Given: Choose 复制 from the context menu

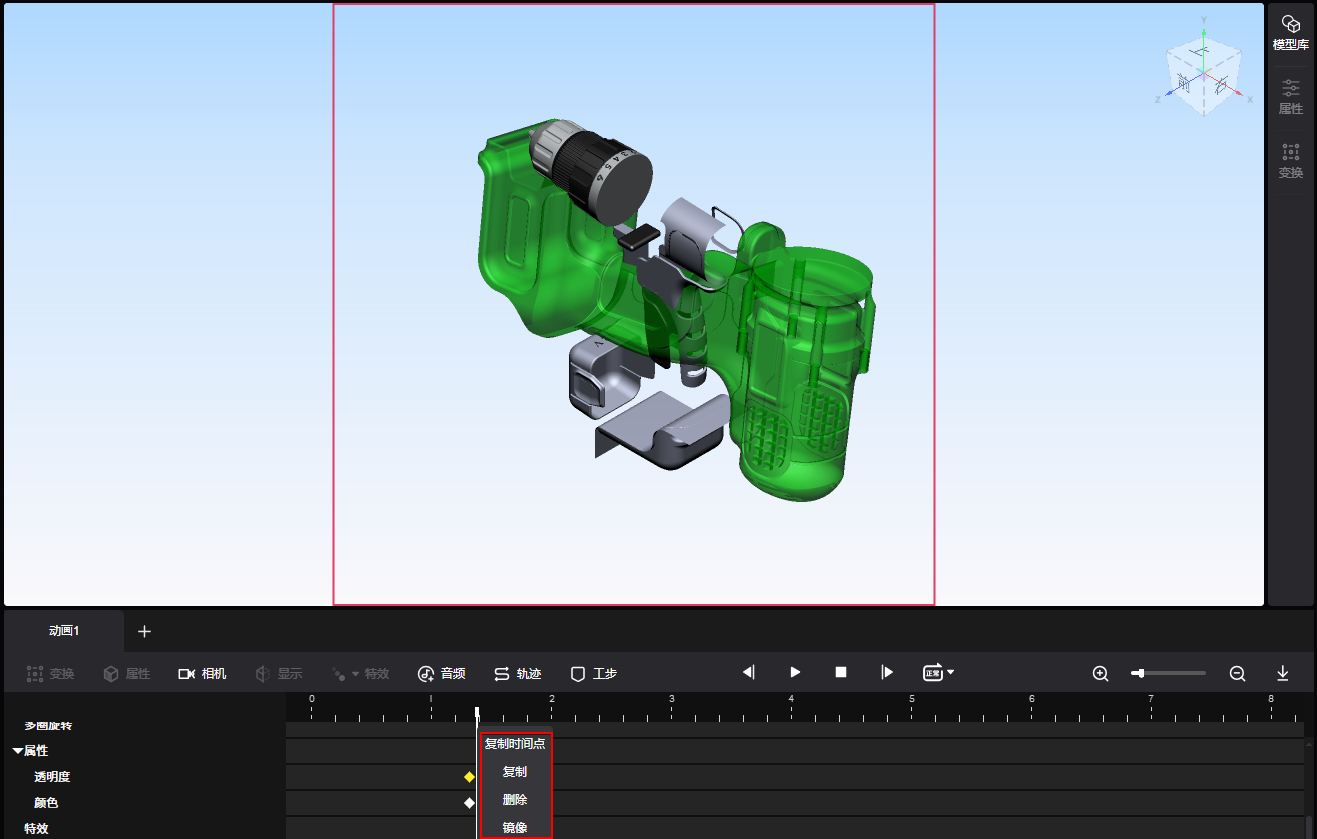Looking at the screenshot, I should (514, 772).
